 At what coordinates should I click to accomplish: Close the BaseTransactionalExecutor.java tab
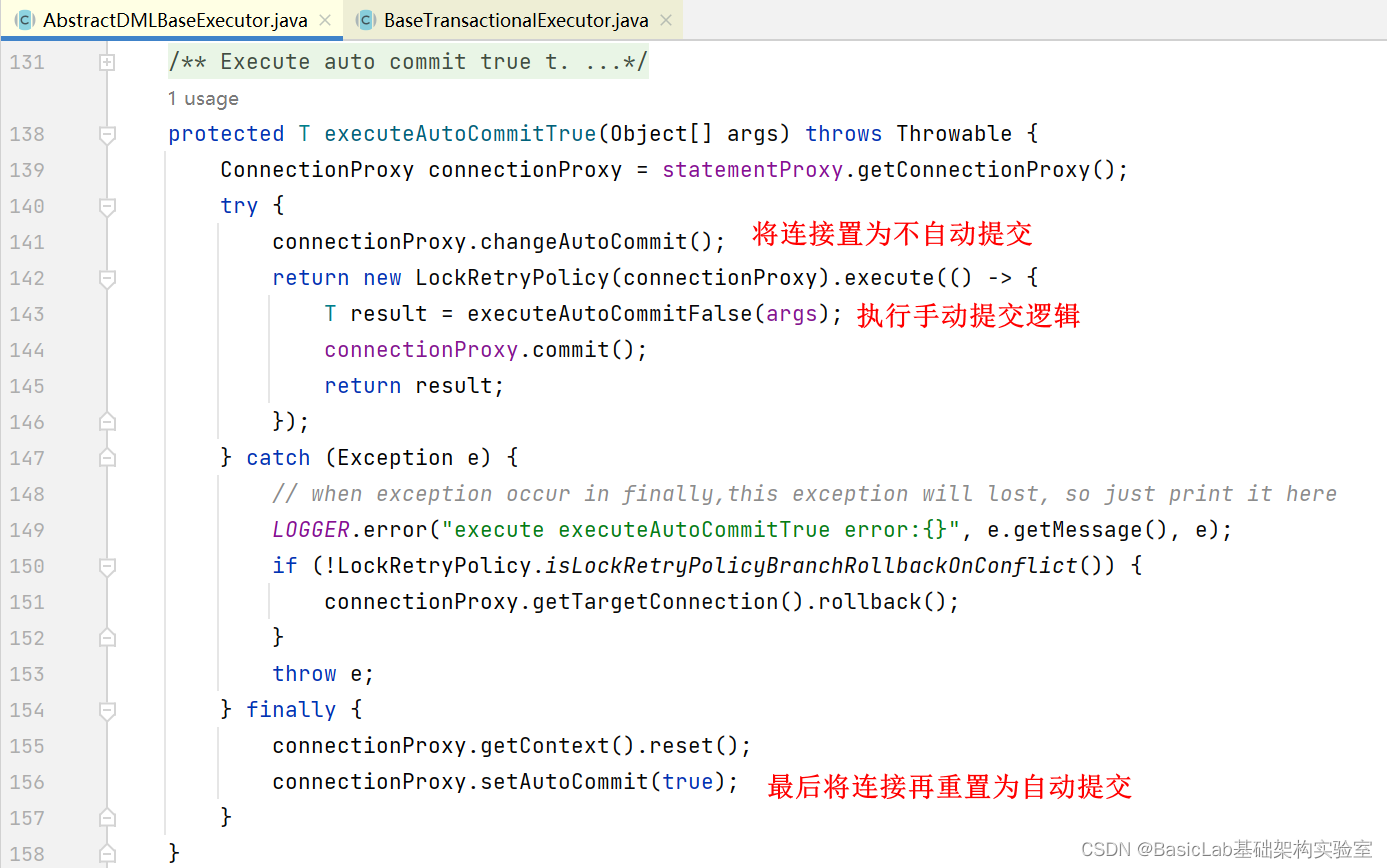[665, 20]
